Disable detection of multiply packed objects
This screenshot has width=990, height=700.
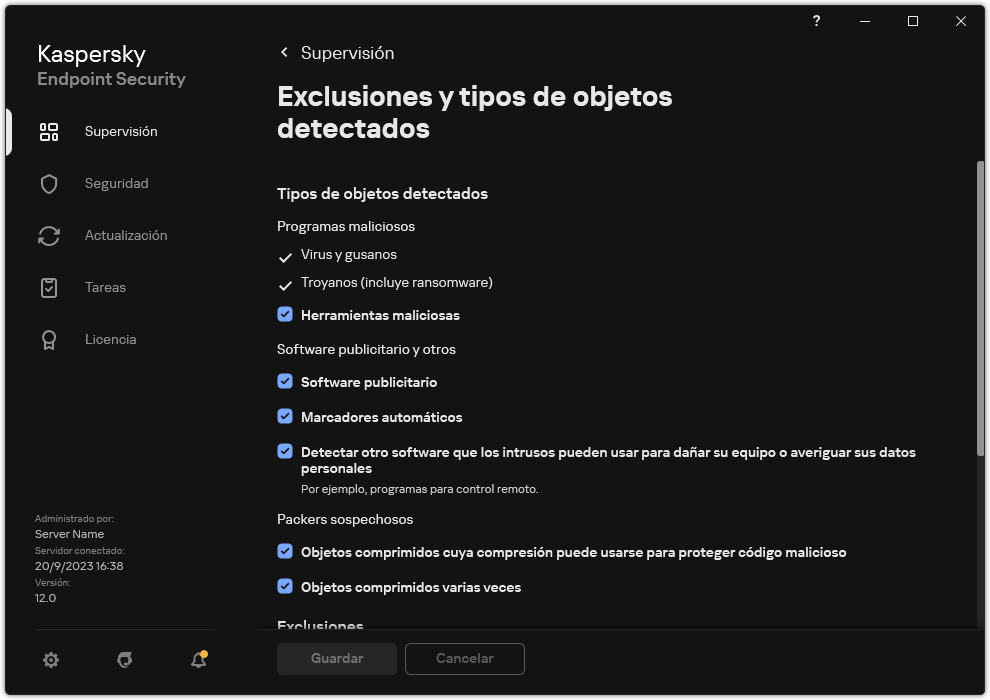pos(285,587)
